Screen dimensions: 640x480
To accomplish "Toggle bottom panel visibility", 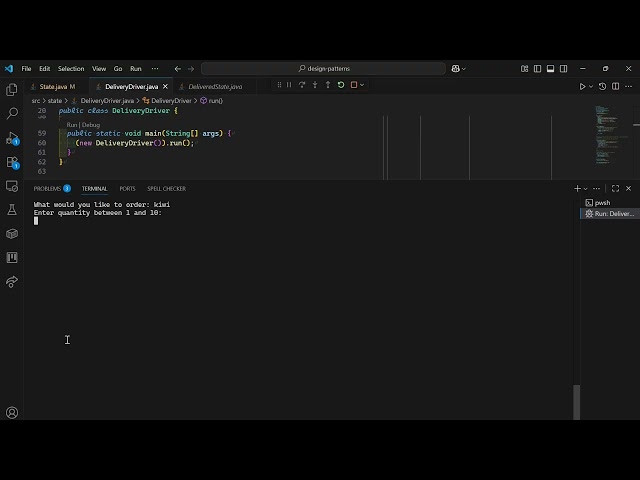I will click(551, 69).
